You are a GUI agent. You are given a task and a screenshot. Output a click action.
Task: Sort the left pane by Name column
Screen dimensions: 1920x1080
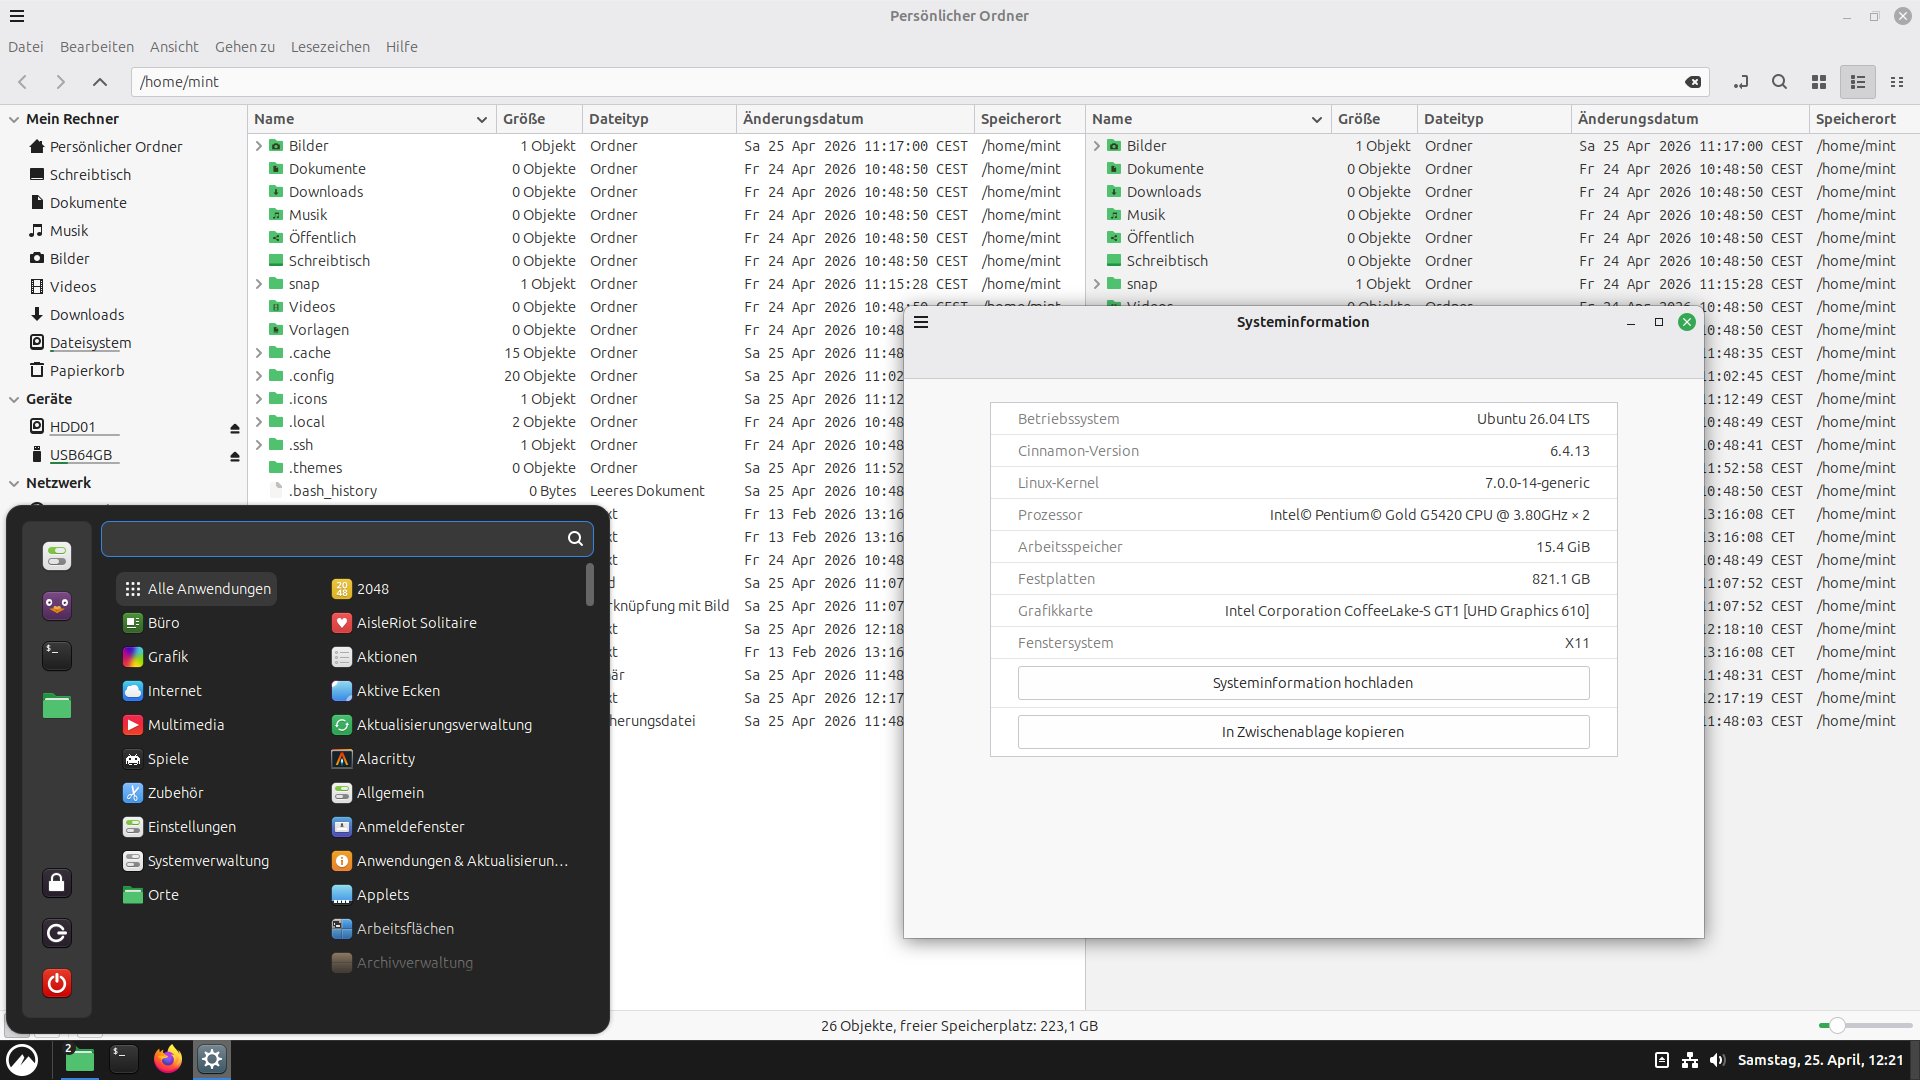371,119
